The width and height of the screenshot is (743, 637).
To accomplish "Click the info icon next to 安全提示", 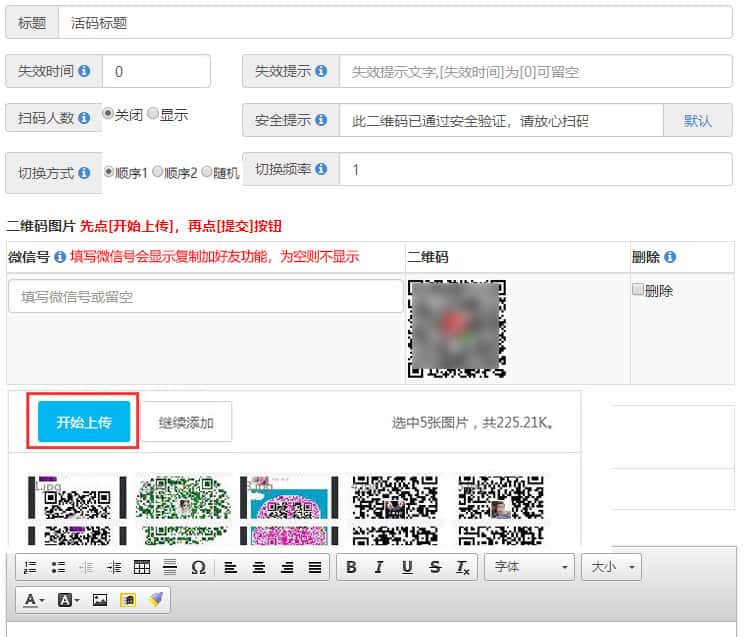I will (321, 120).
